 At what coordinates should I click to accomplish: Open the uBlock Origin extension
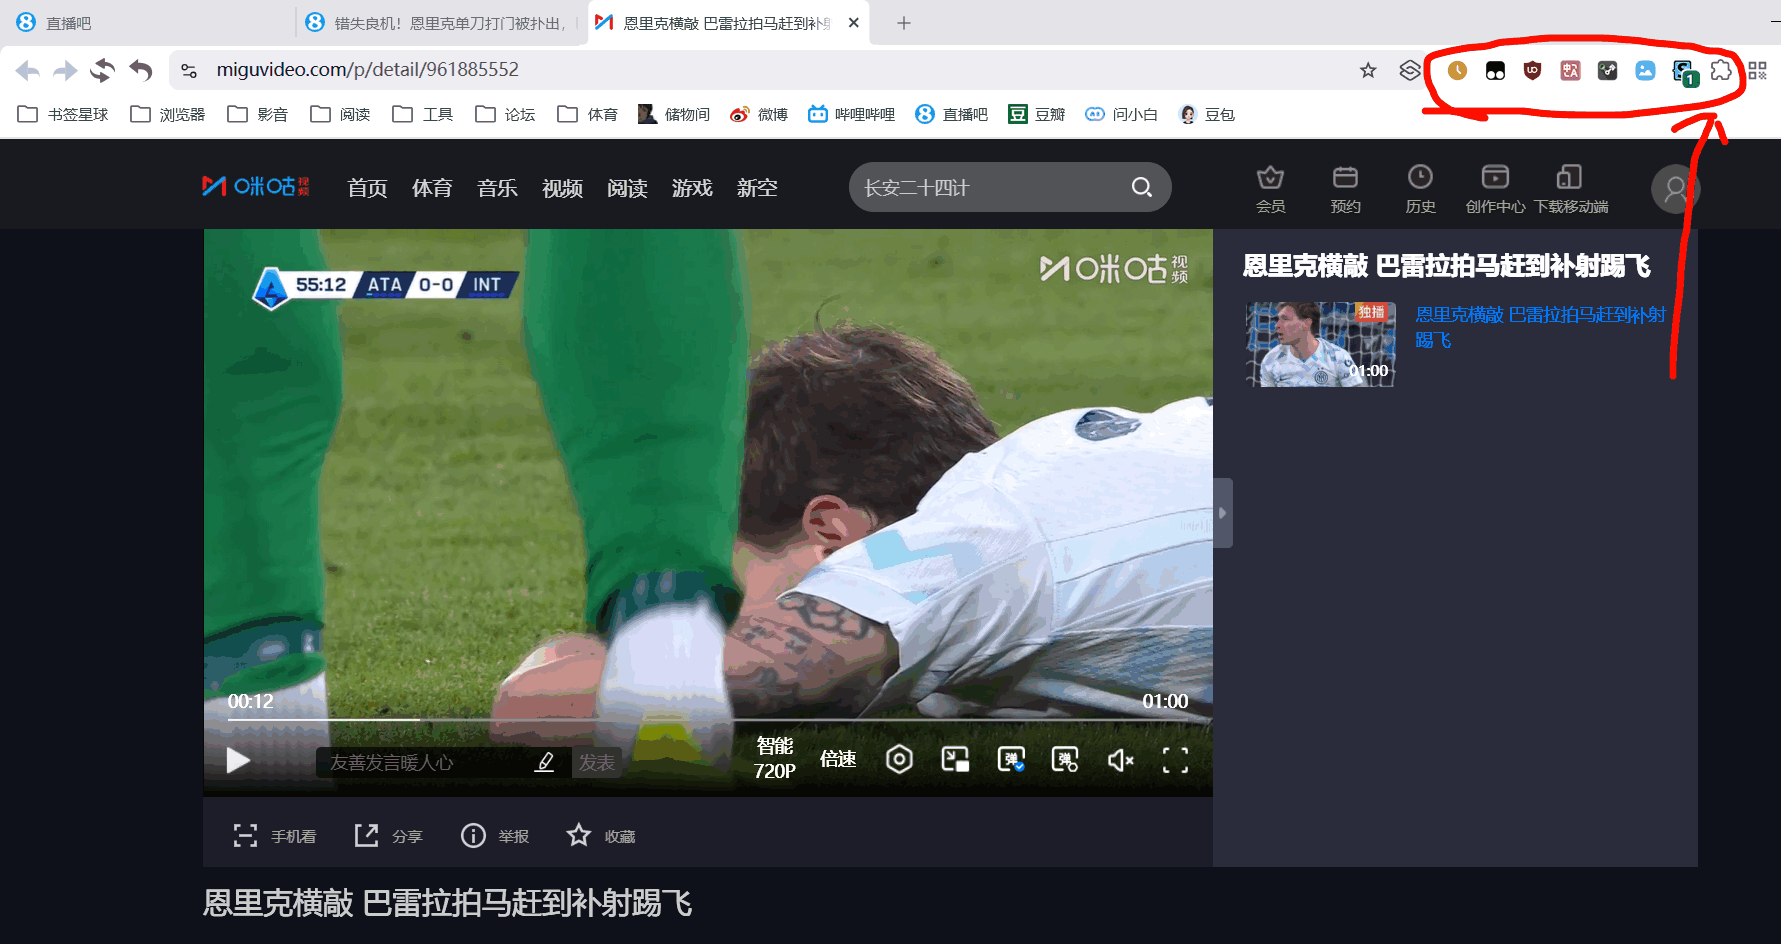tap(1532, 70)
